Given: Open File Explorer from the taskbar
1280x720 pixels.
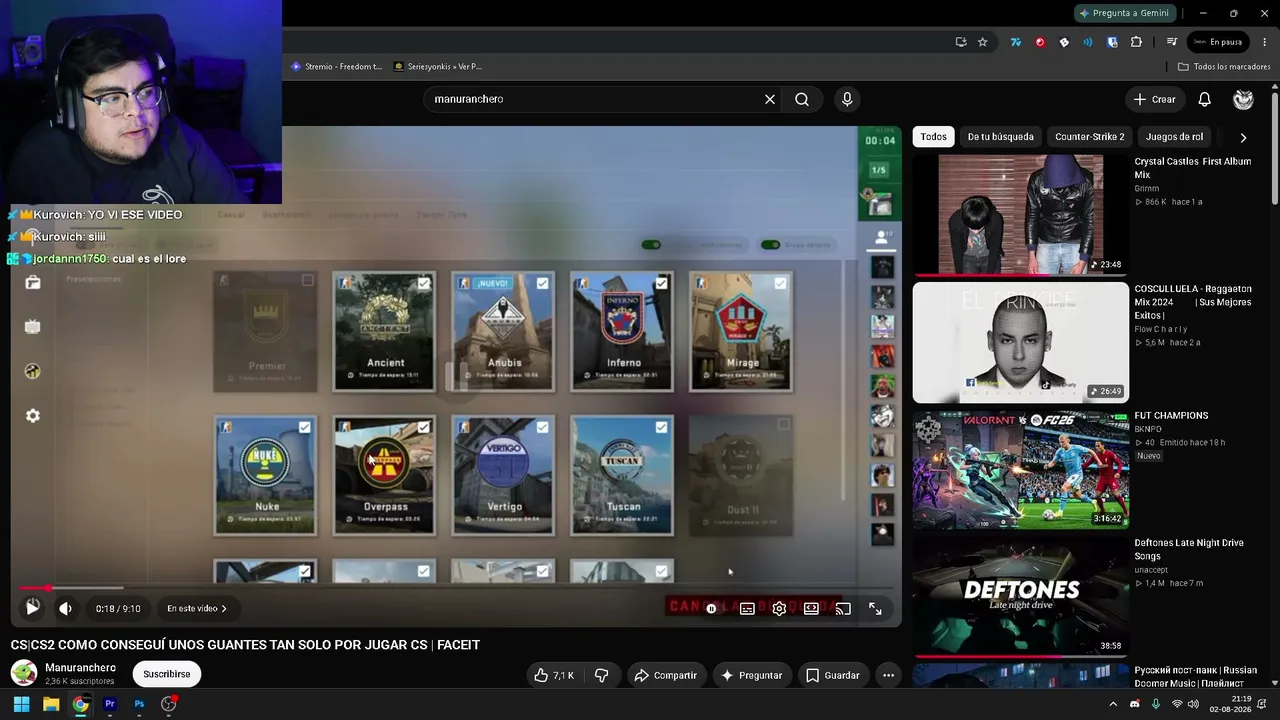Looking at the screenshot, I should (x=51, y=704).
